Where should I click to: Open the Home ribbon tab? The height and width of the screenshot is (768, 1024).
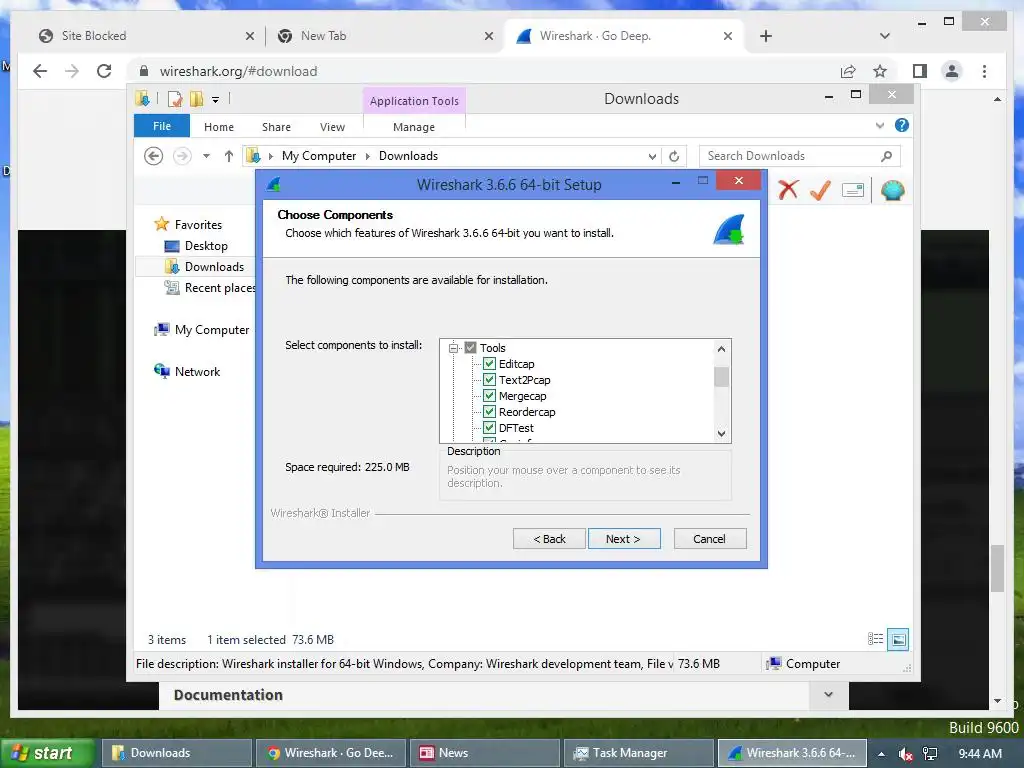219,127
